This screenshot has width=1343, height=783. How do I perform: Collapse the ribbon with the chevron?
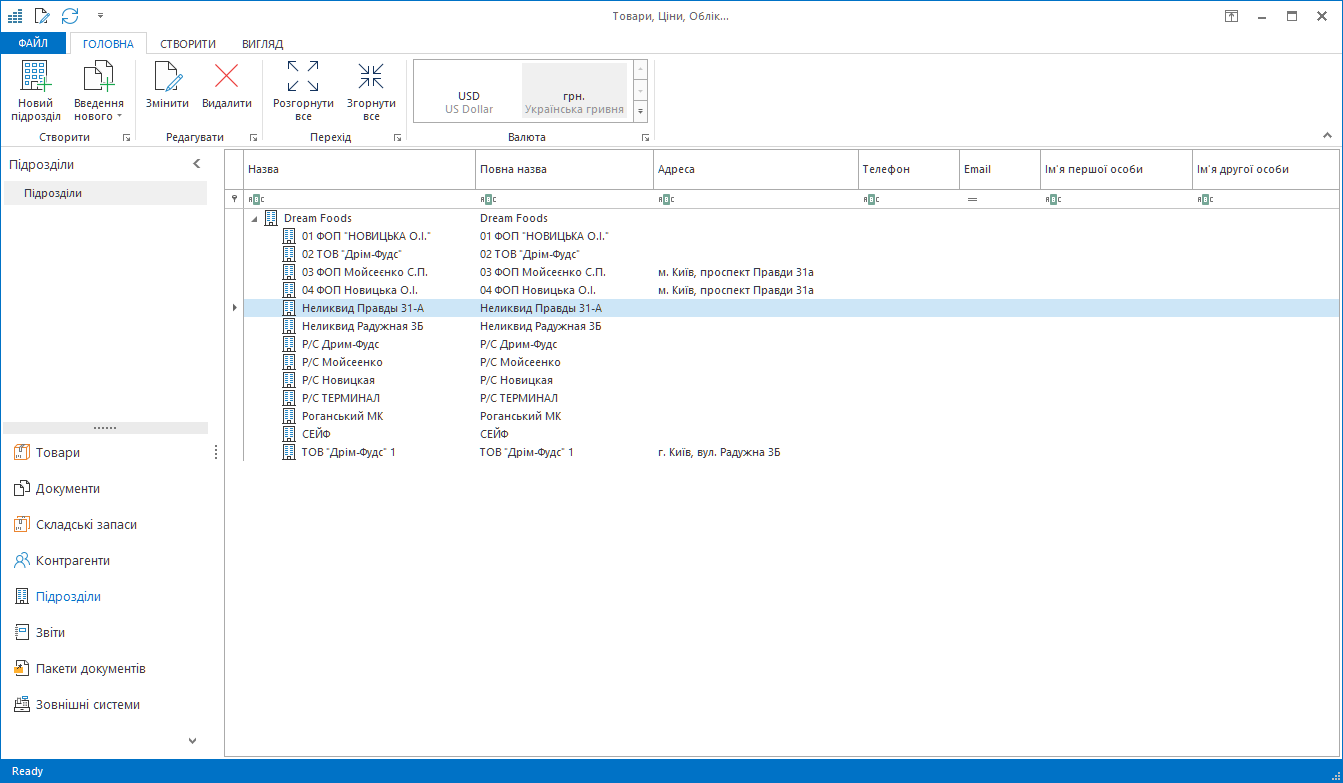pos(1328,136)
